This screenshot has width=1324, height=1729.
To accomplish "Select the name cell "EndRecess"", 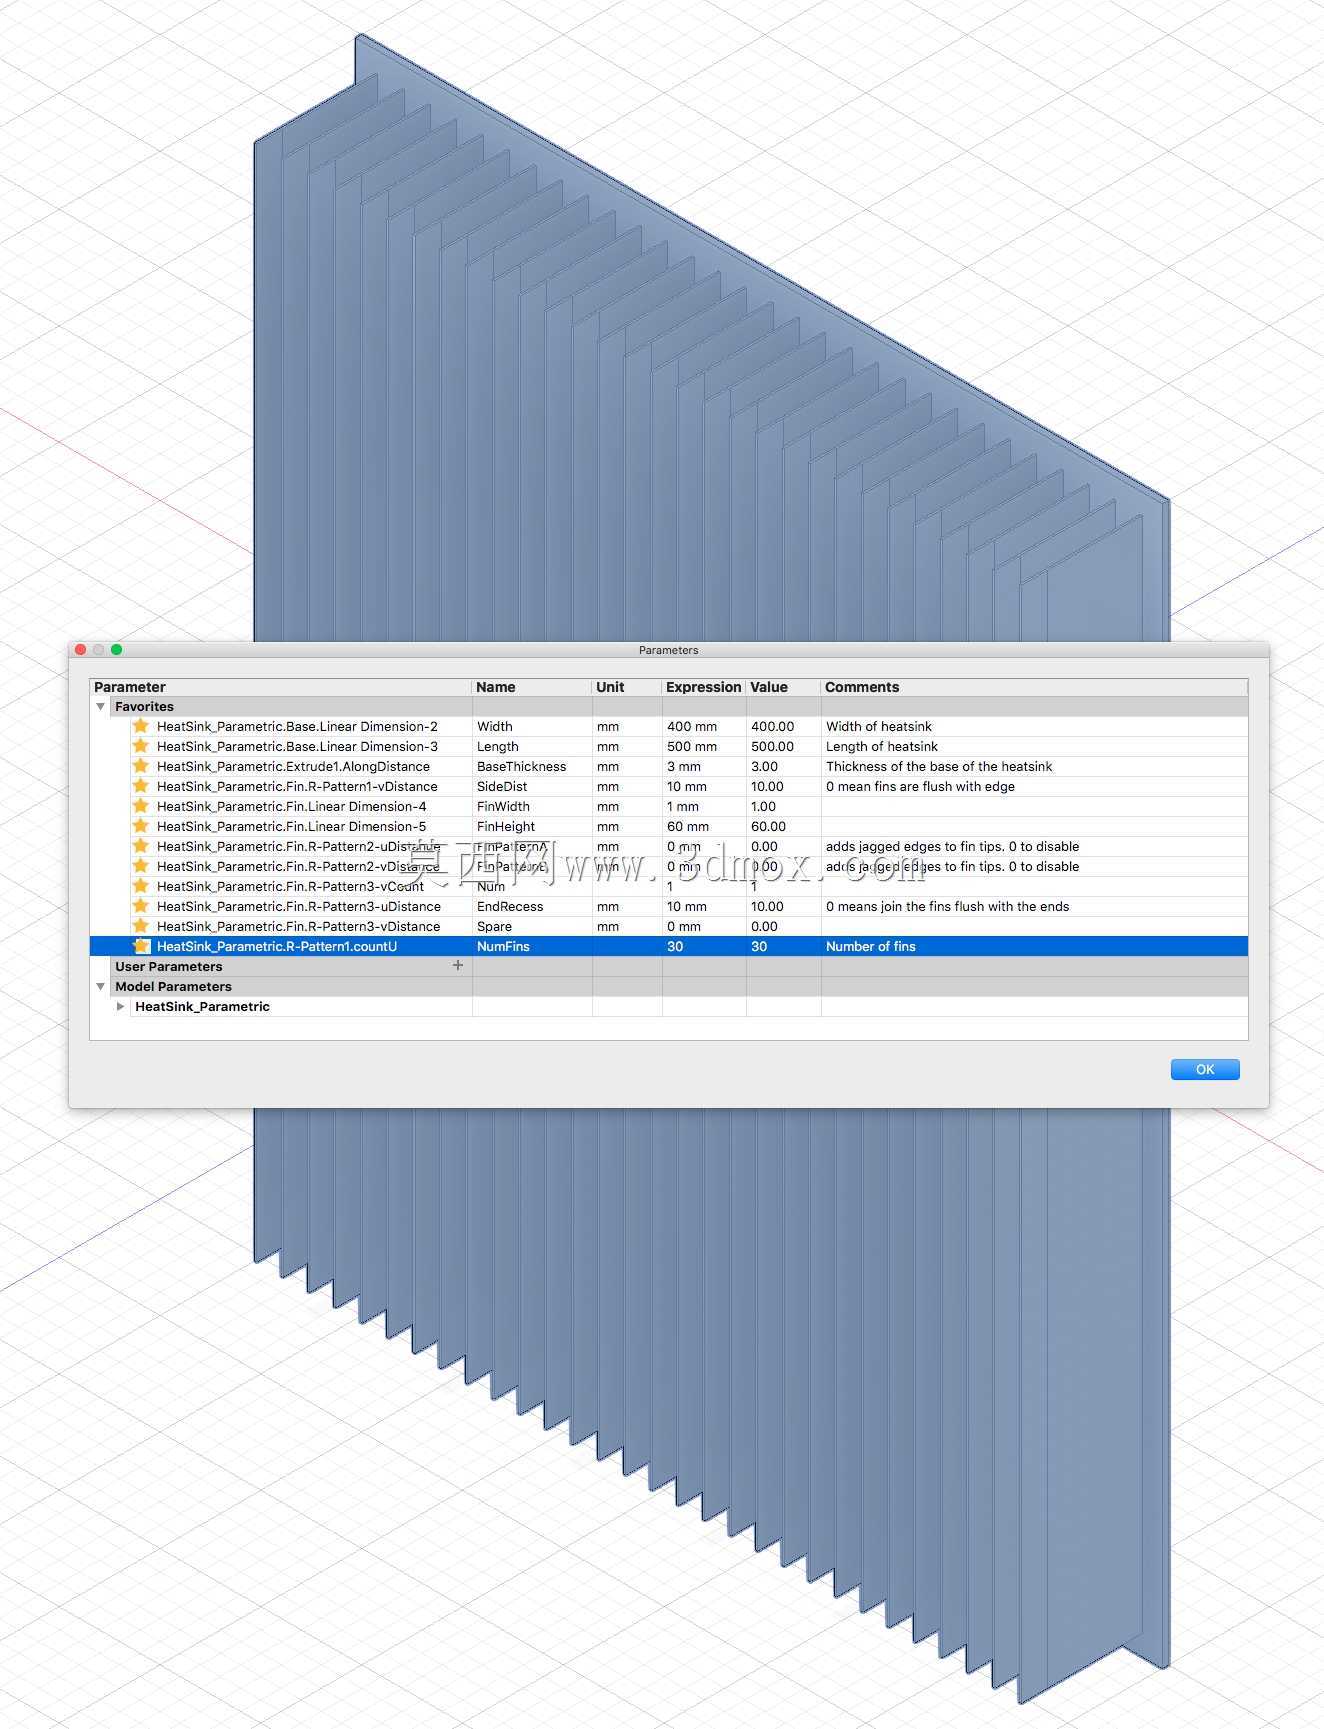I will (532, 907).
